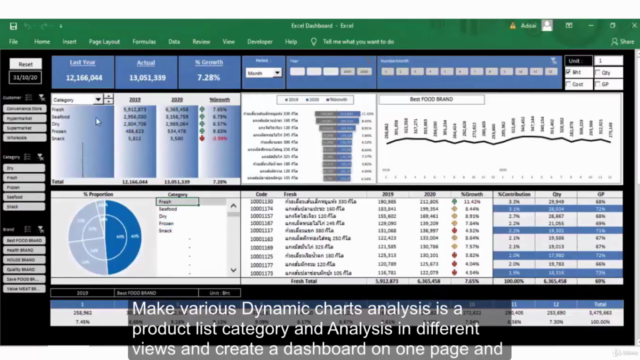Open the Period Month dropdown
Viewport: 640px width, 360px height.
pyautogui.click(x=277, y=73)
